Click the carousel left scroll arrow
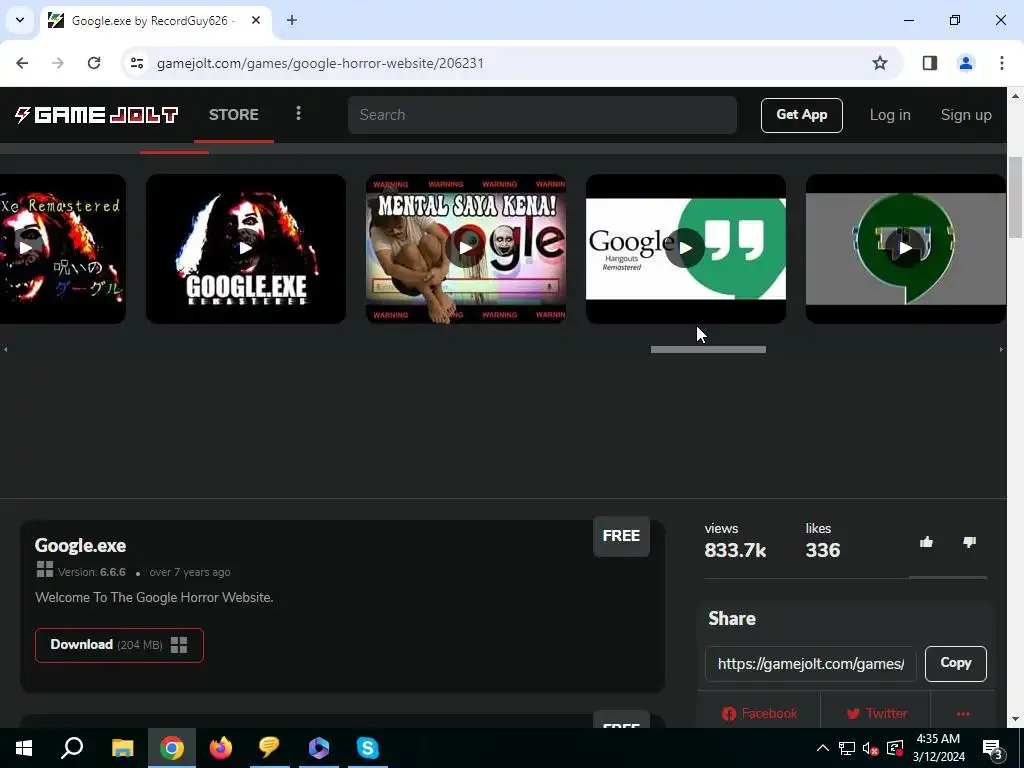Screen dimensions: 1024x768 [x=5, y=349]
